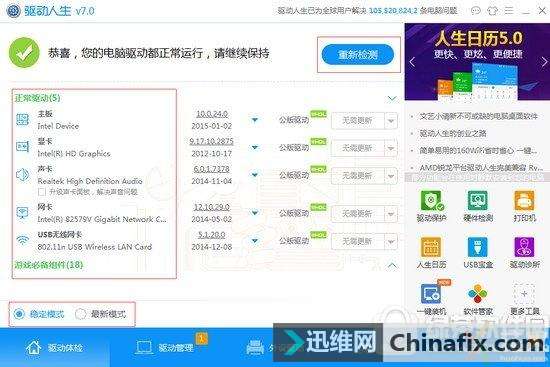Click the 重新检测 rescan button

pos(358,54)
